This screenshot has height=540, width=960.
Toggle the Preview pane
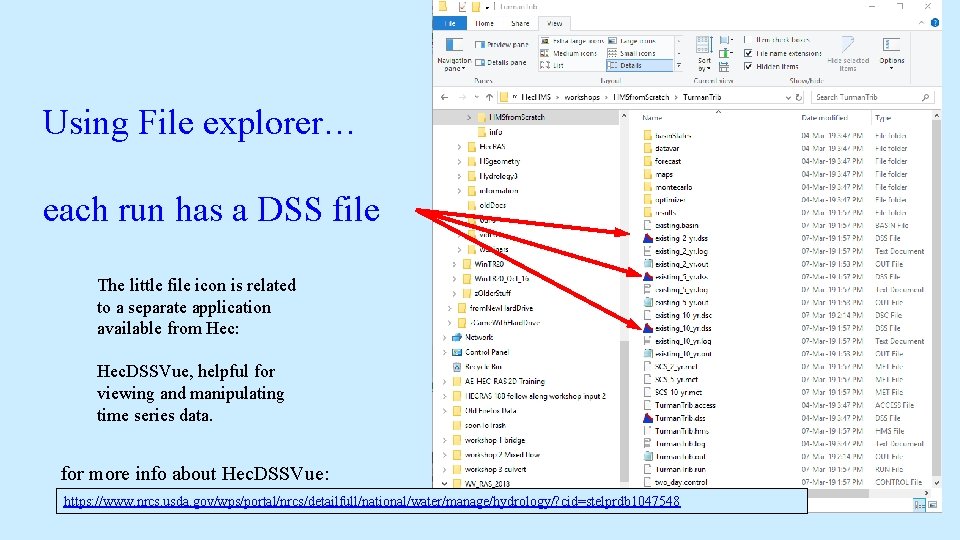pyautogui.click(x=501, y=45)
